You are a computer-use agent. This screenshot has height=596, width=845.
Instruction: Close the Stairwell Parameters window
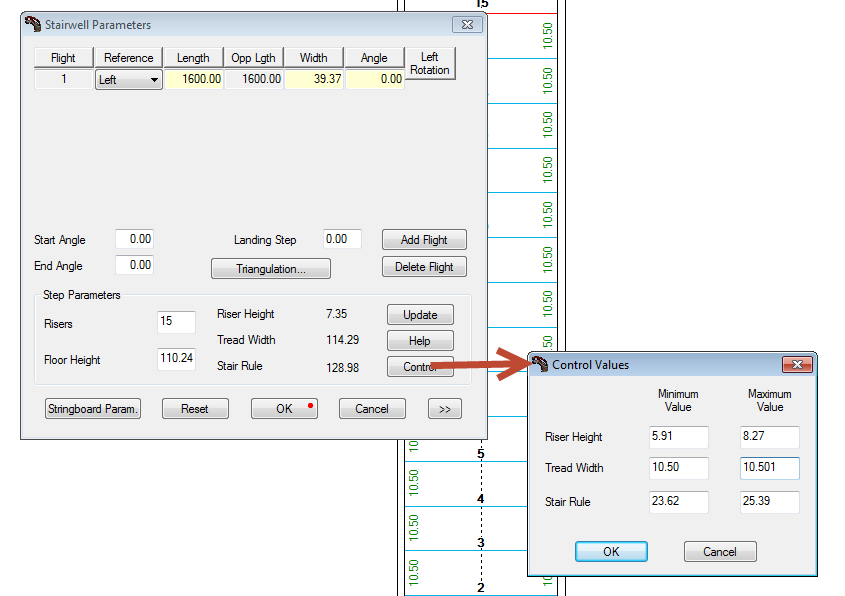pyautogui.click(x=467, y=25)
